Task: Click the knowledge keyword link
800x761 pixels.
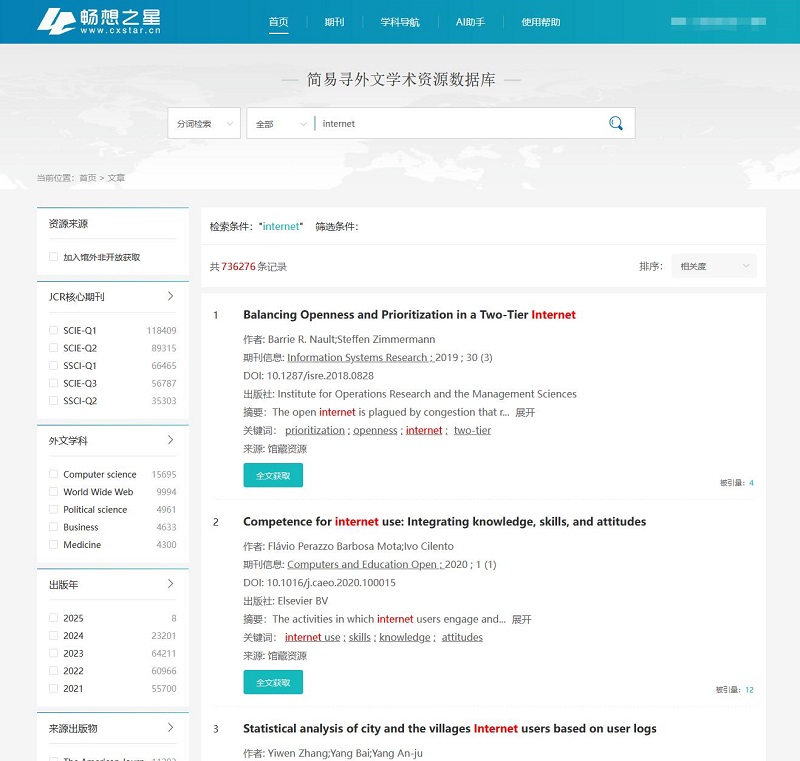Action: [x=405, y=638]
